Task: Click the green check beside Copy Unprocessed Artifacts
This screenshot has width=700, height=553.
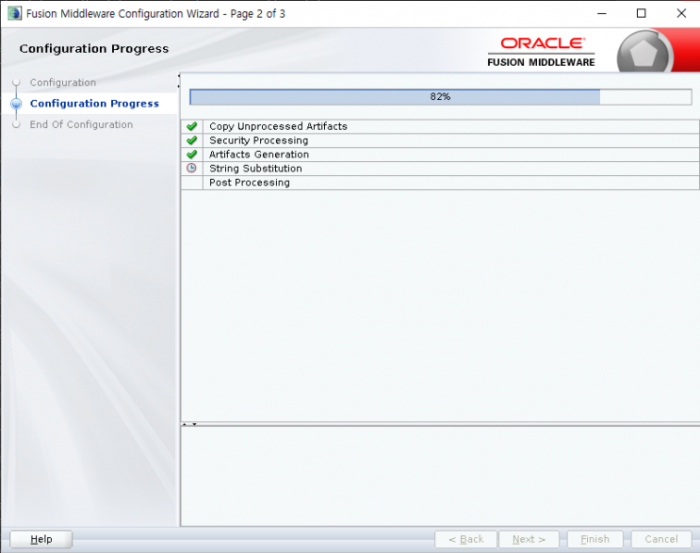Action: click(x=192, y=126)
